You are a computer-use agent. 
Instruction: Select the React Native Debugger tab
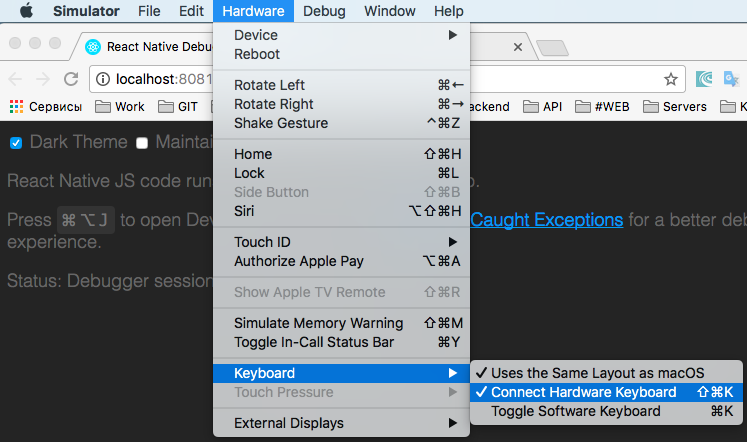148,47
